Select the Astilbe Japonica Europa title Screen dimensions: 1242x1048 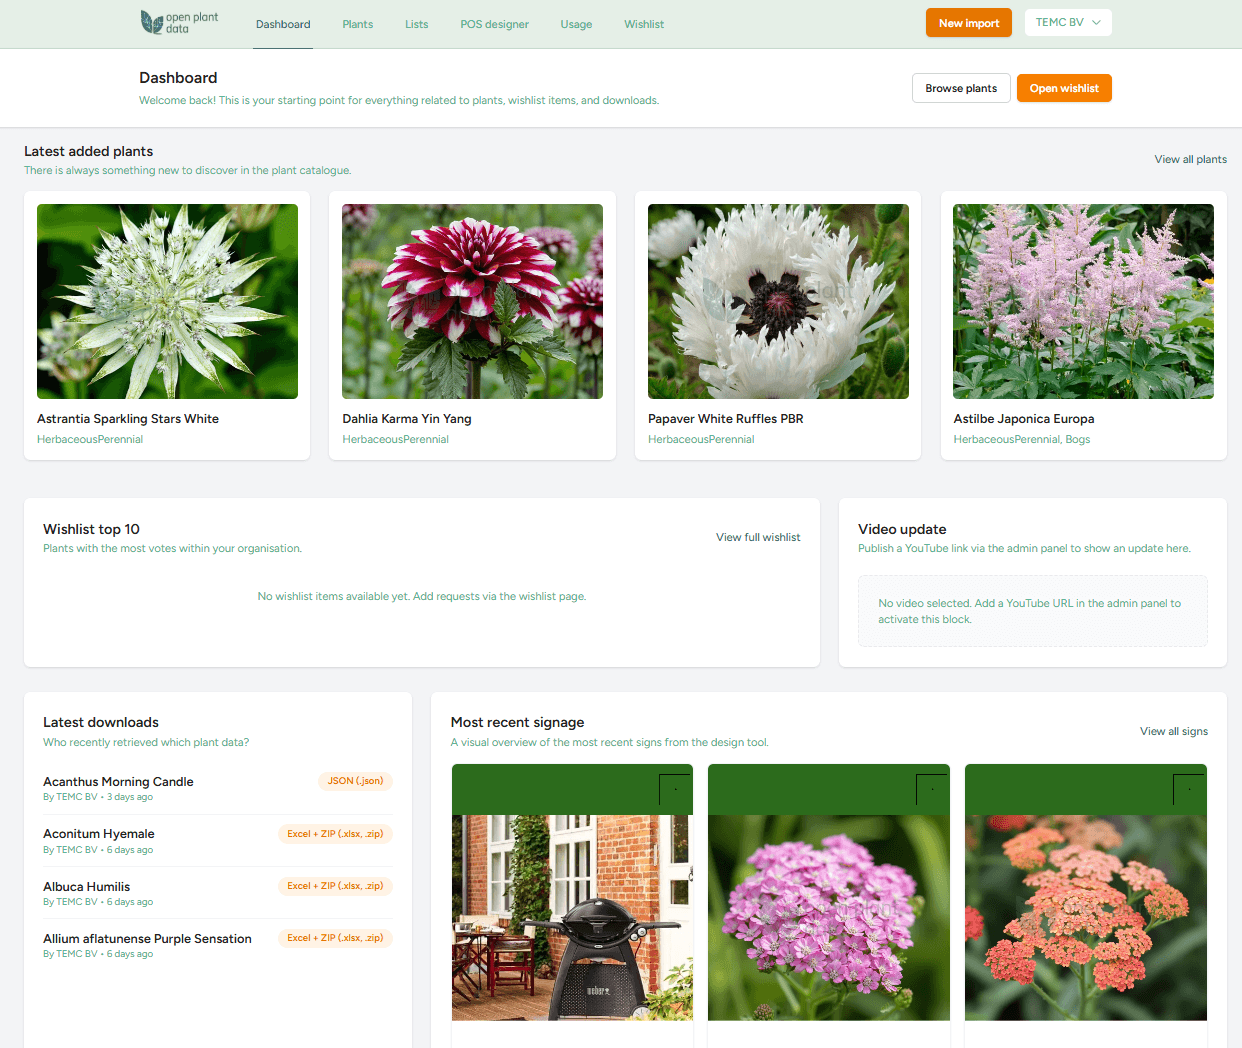(1024, 419)
